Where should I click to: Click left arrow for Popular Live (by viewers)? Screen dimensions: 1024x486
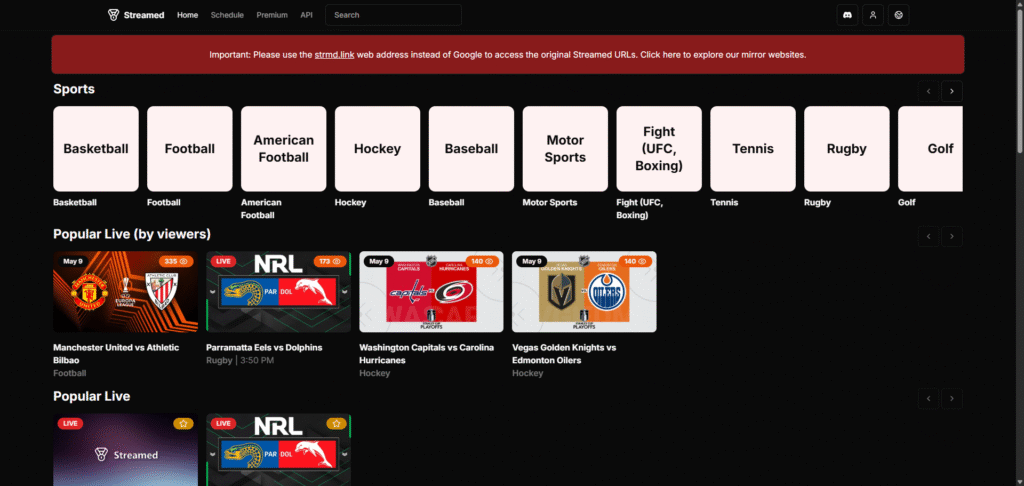point(928,236)
